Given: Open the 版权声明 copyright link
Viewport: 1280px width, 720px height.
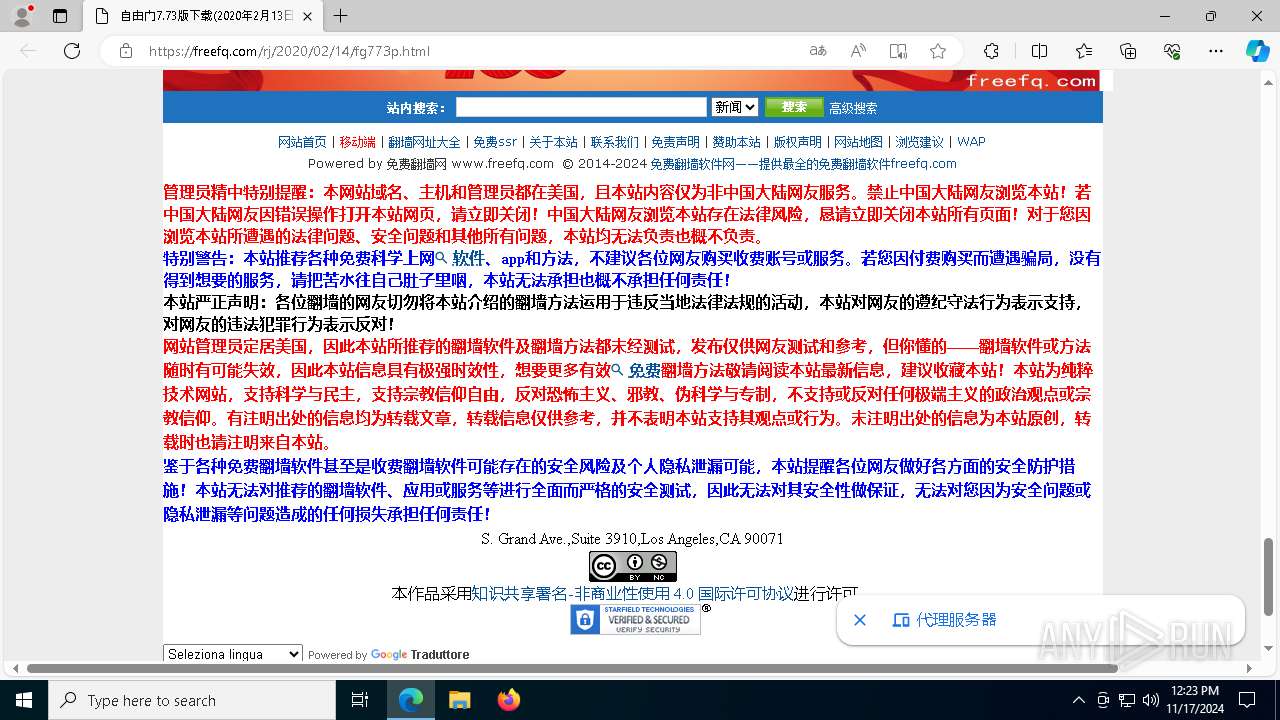Looking at the screenshot, I should [x=797, y=142].
